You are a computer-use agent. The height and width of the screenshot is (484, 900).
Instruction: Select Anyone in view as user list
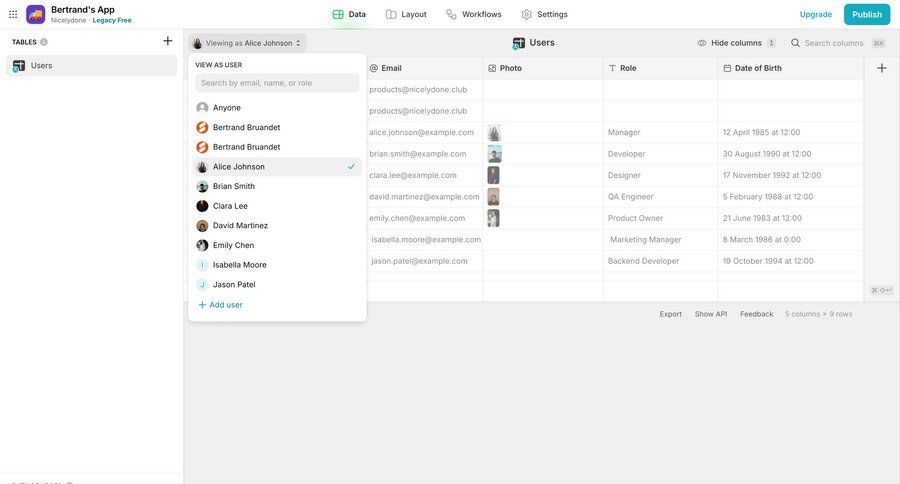(226, 108)
